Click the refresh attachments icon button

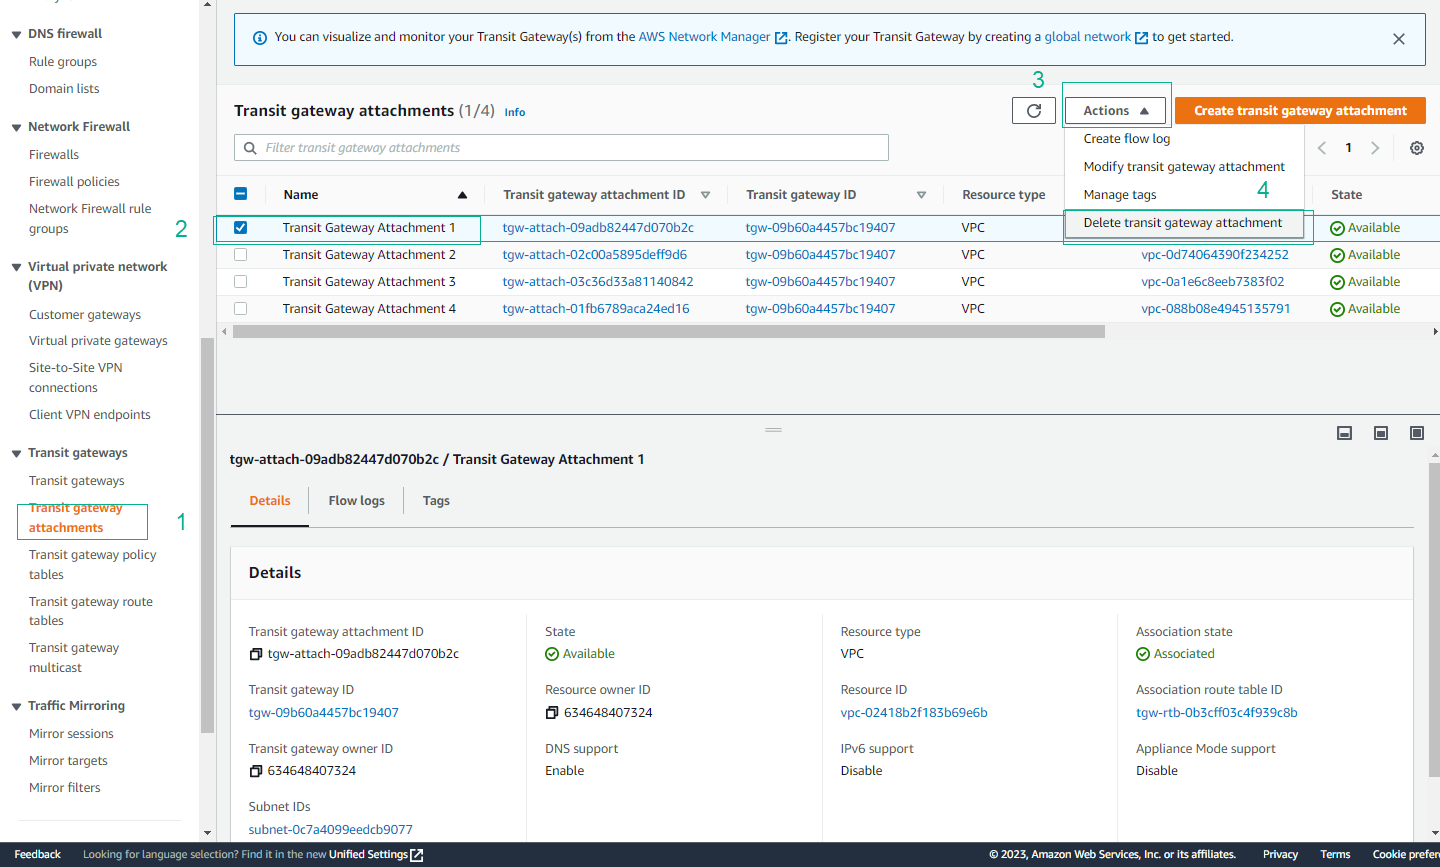pyautogui.click(x=1034, y=111)
